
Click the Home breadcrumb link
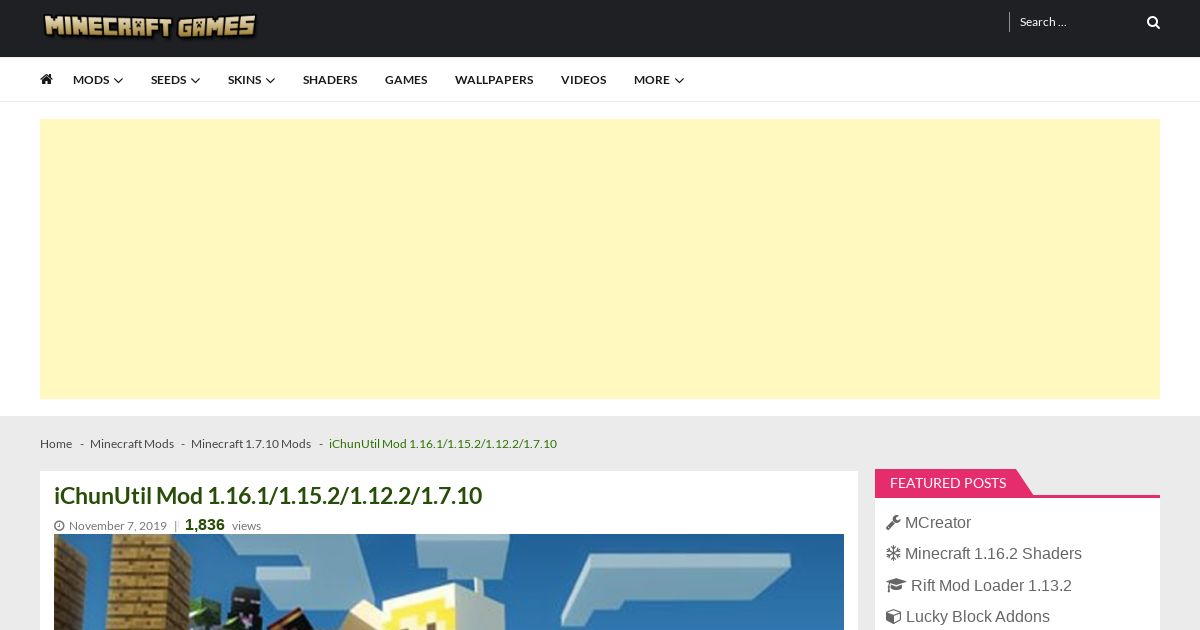click(x=56, y=444)
